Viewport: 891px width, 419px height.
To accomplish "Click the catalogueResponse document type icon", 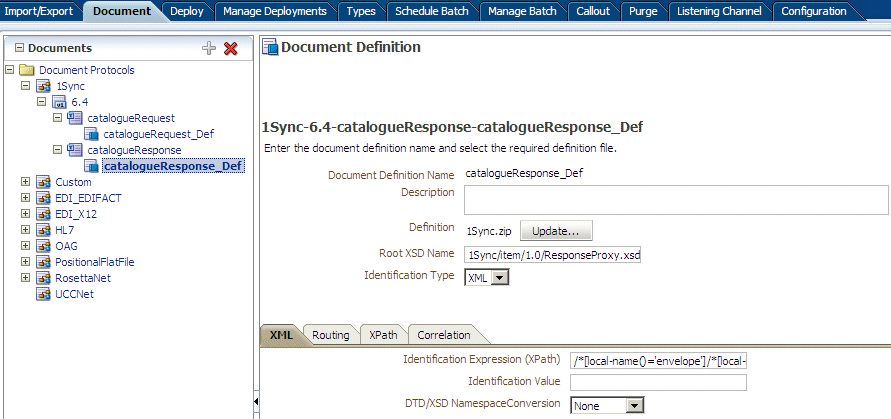I will coord(76,150).
